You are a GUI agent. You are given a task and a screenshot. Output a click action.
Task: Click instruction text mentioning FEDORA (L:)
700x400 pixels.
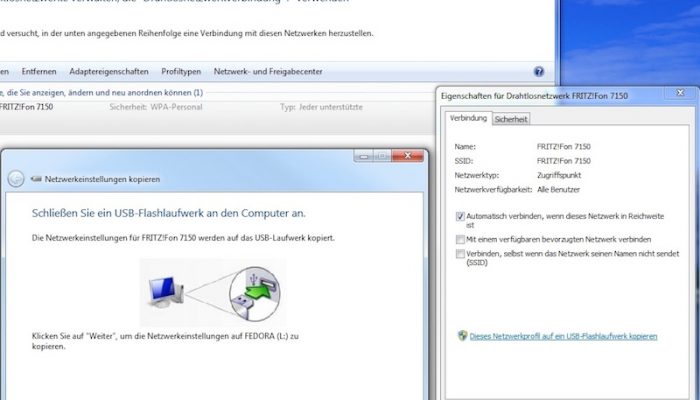pyautogui.click(x=165, y=341)
